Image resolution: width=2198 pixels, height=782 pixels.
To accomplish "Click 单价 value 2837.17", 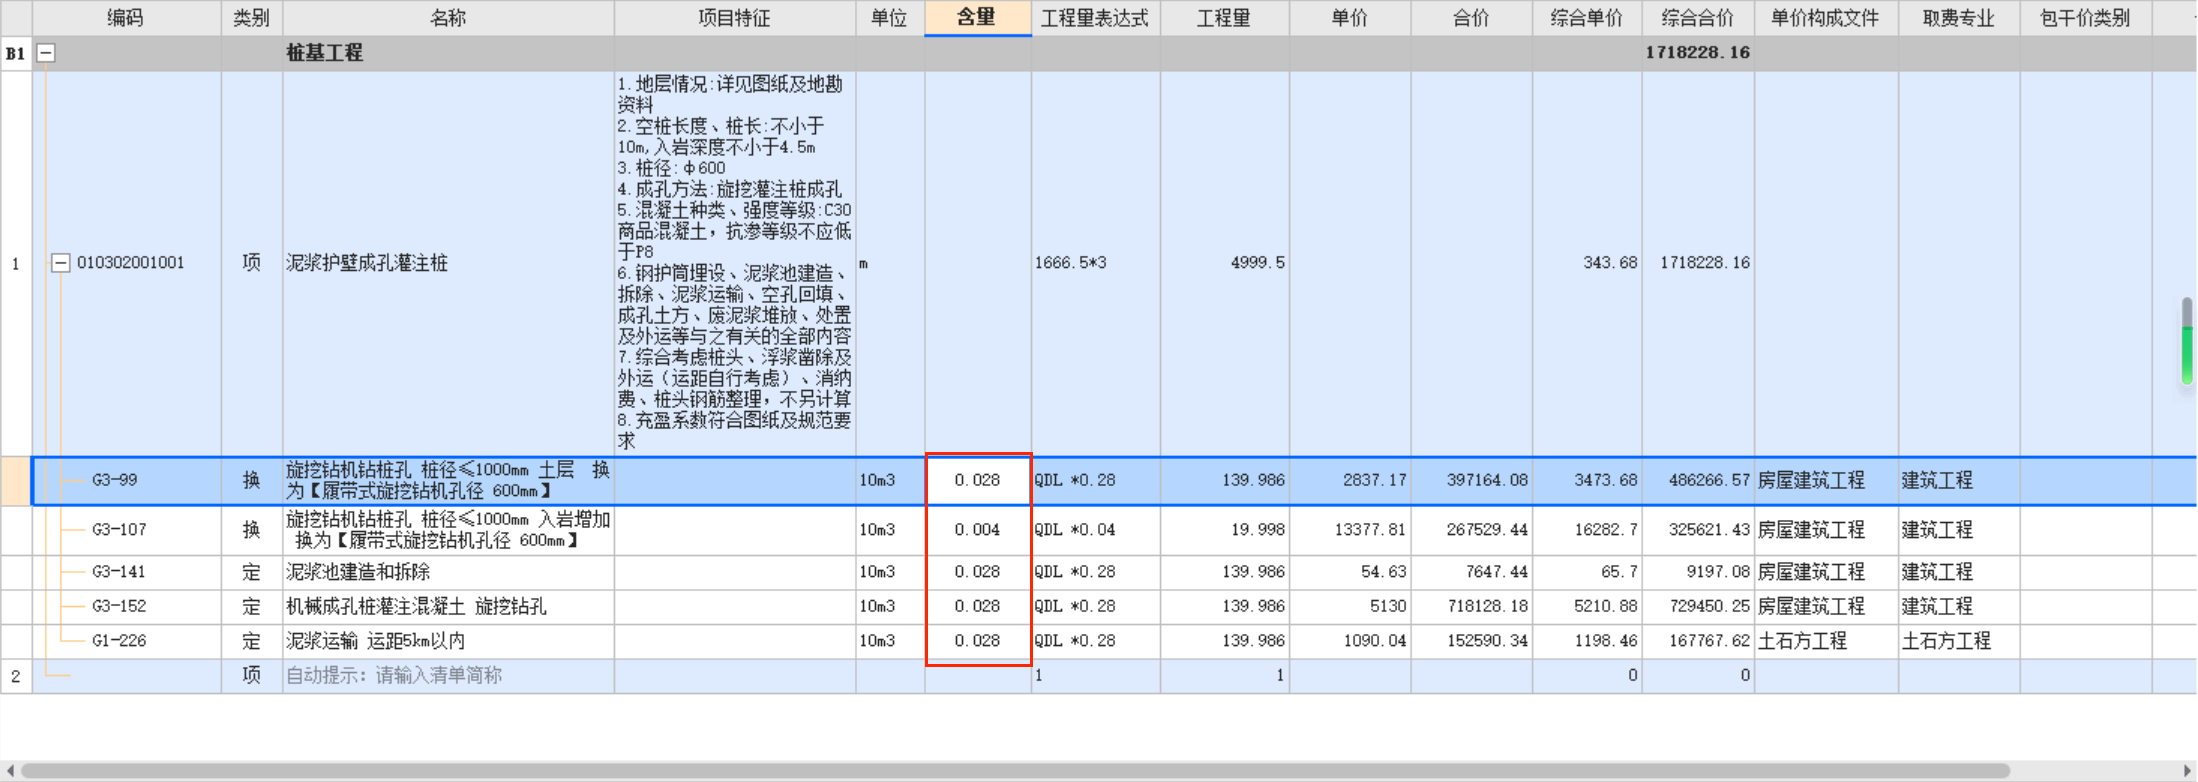I will pyautogui.click(x=1375, y=480).
